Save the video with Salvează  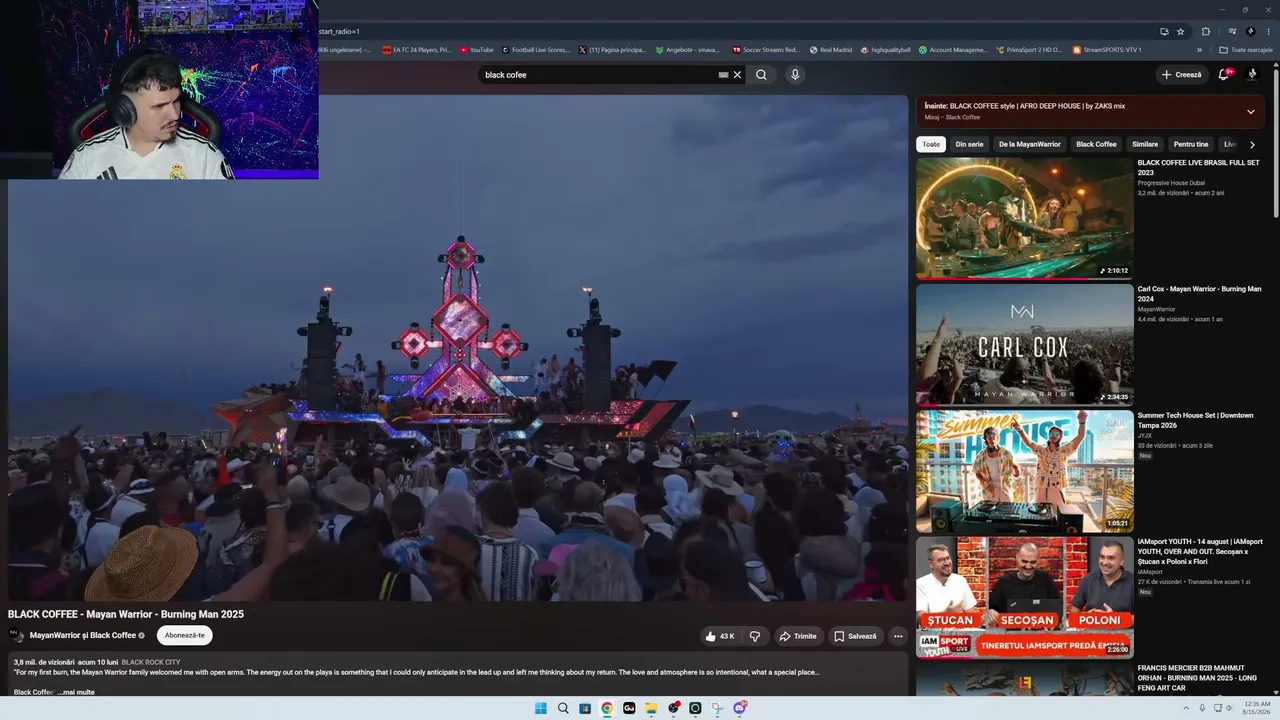(855, 636)
